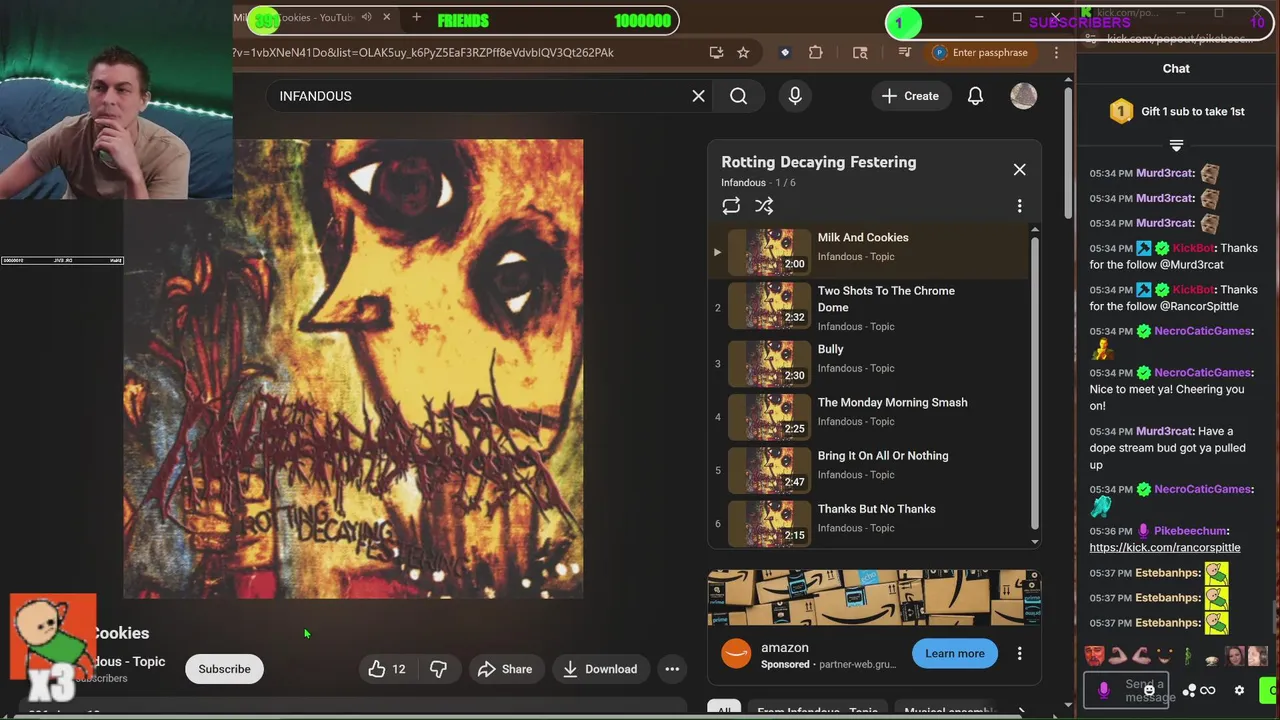Toggle shuffle for the playlist
Image resolution: width=1280 pixels, height=720 pixels.
click(764, 206)
